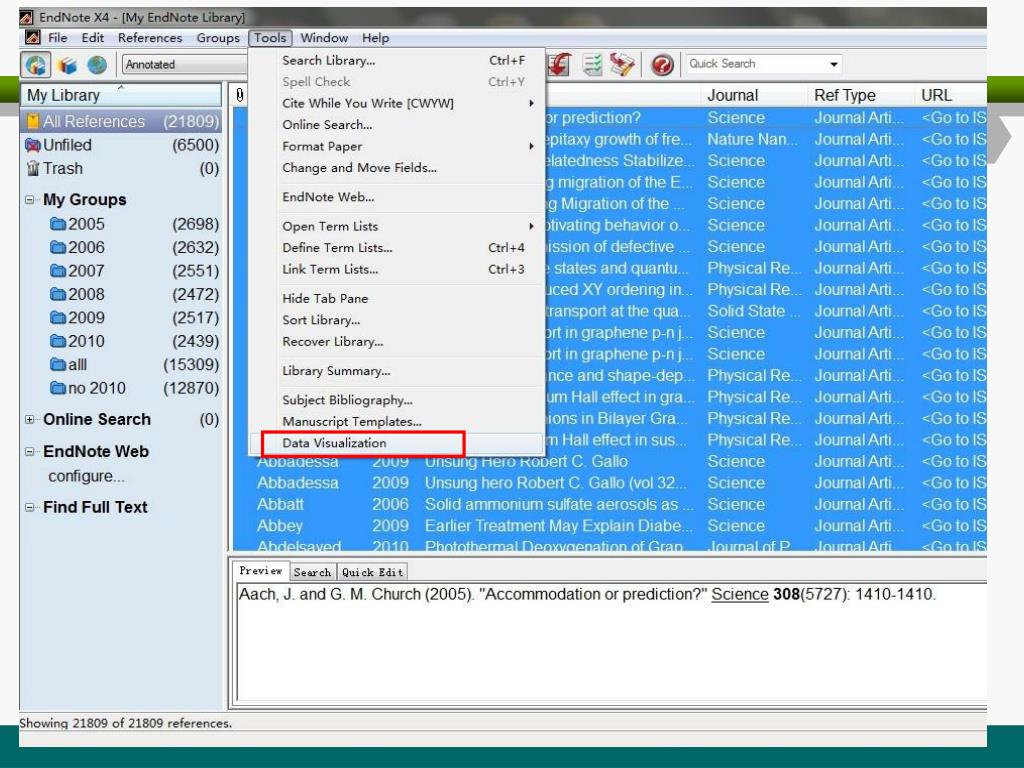Click the folder icon of group 2007
Viewport: 1024px width, 768px height.
point(58,271)
